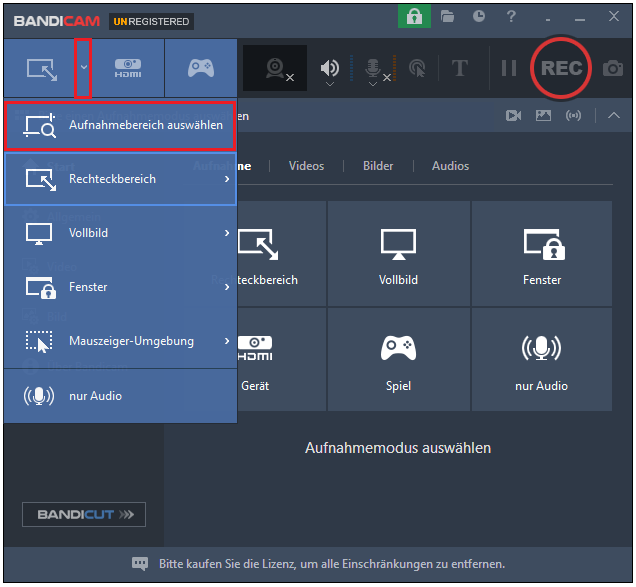Expand the speaker settings arrow

coord(330,84)
